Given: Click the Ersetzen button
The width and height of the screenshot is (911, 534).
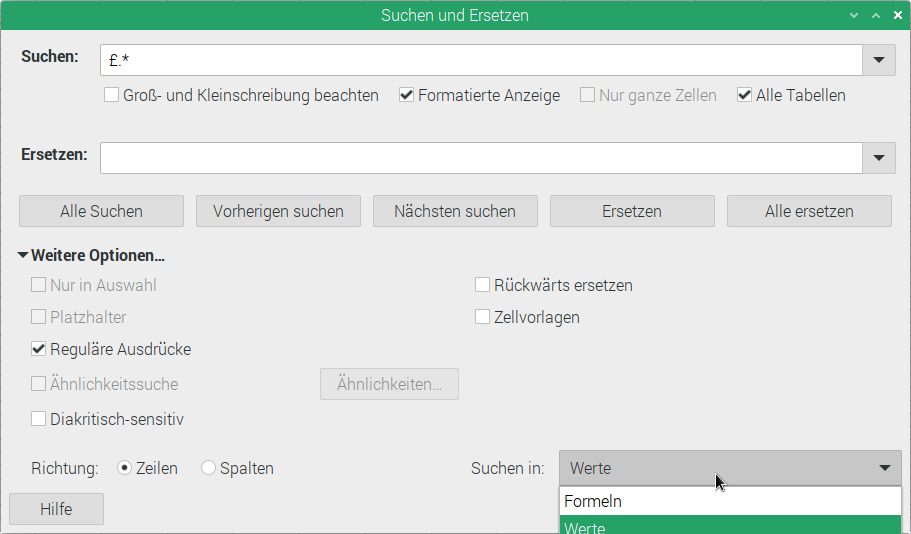Looking at the screenshot, I should pos(632,211).
